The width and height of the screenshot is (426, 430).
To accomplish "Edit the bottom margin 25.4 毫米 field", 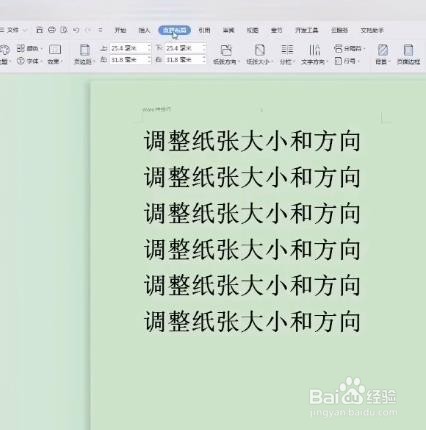I will point(184,48).
